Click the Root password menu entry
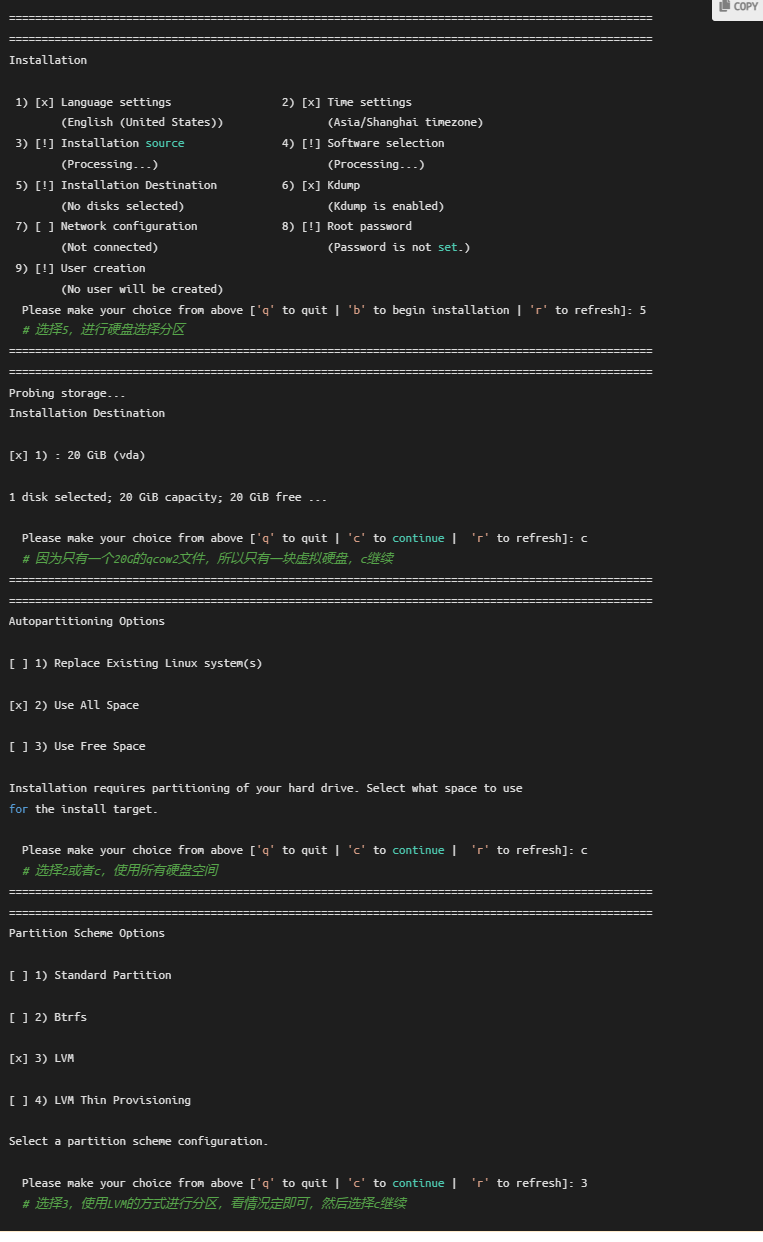Screen dimensions: 763x1242 [x=369, y=226]
